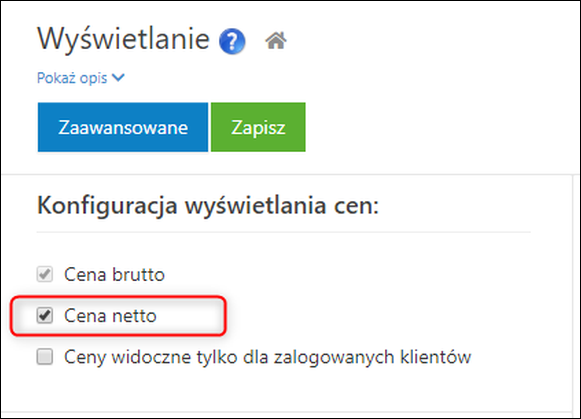Click the label Ceny widoczne tylko dla zalogowanych klientów
581x419 pixels.
(x=267, y=358)
